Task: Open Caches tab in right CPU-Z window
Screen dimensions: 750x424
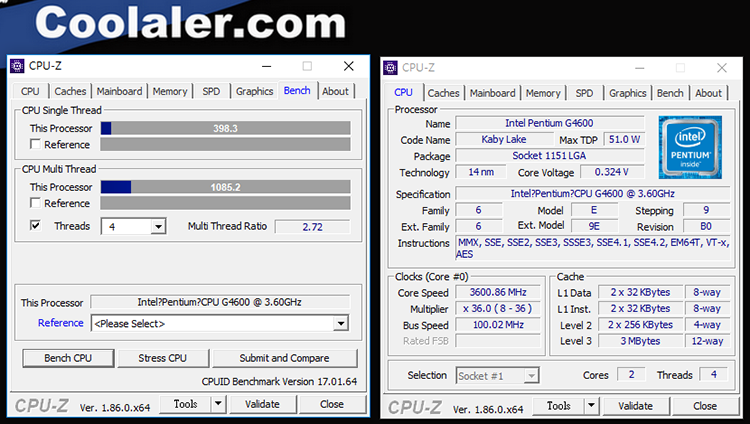Action: point(443,93)
